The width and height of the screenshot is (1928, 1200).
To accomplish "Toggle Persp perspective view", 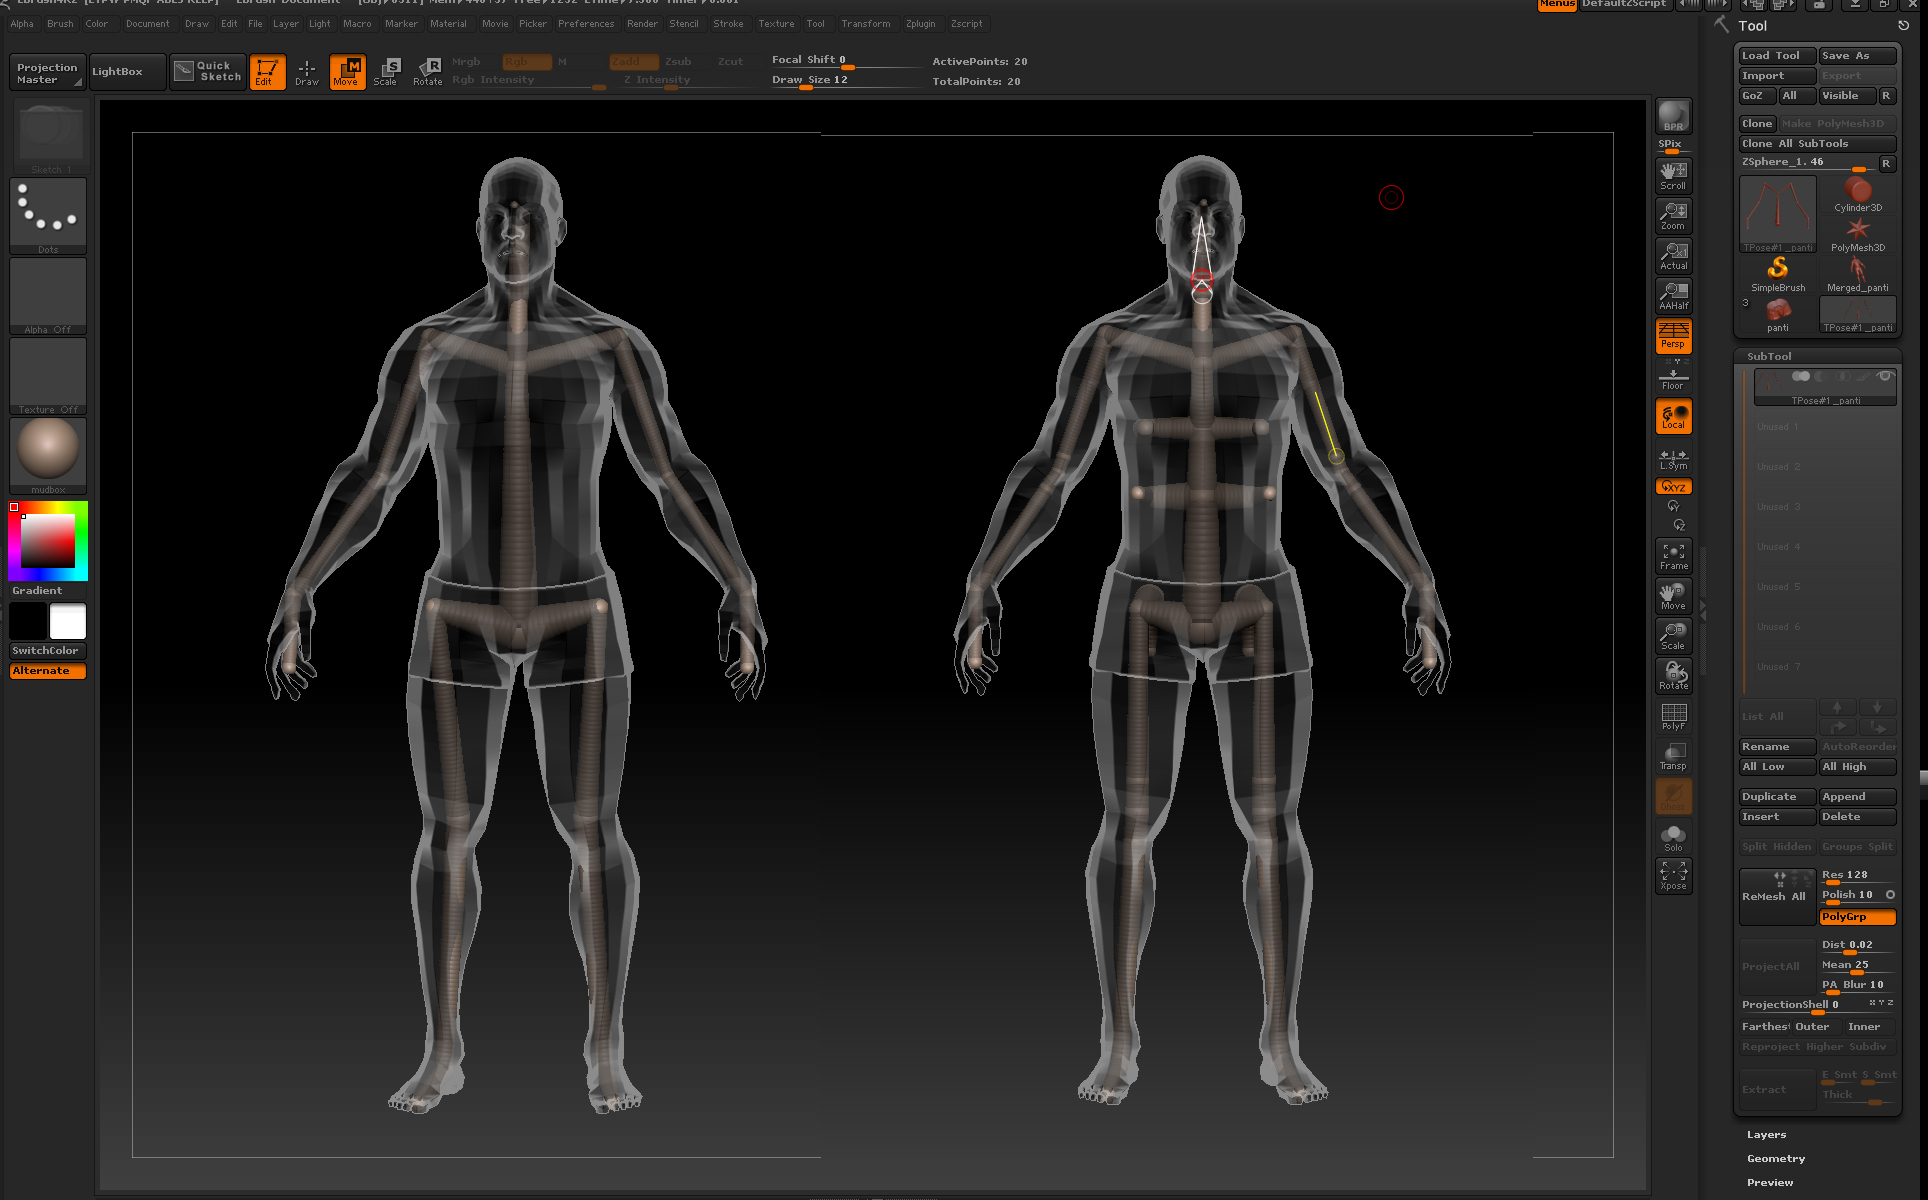I will (1673, 336).
